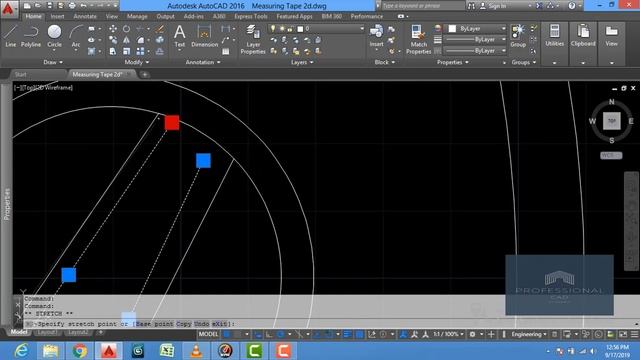
Task: Toggle lineweight display in status bar
Action: [x=347, y=334]
